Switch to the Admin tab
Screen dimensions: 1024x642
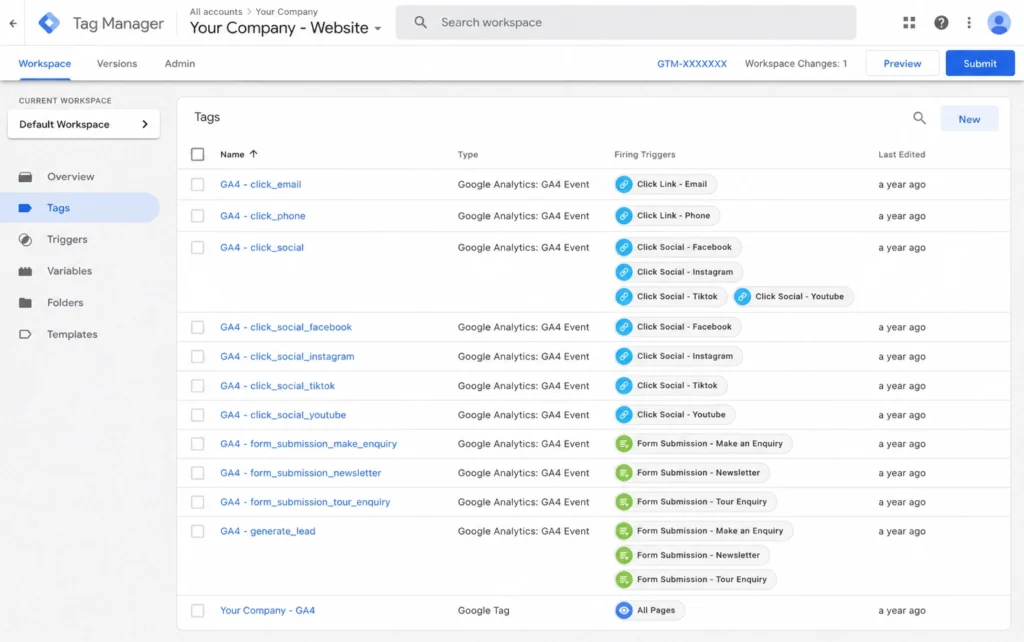(180, 63)
